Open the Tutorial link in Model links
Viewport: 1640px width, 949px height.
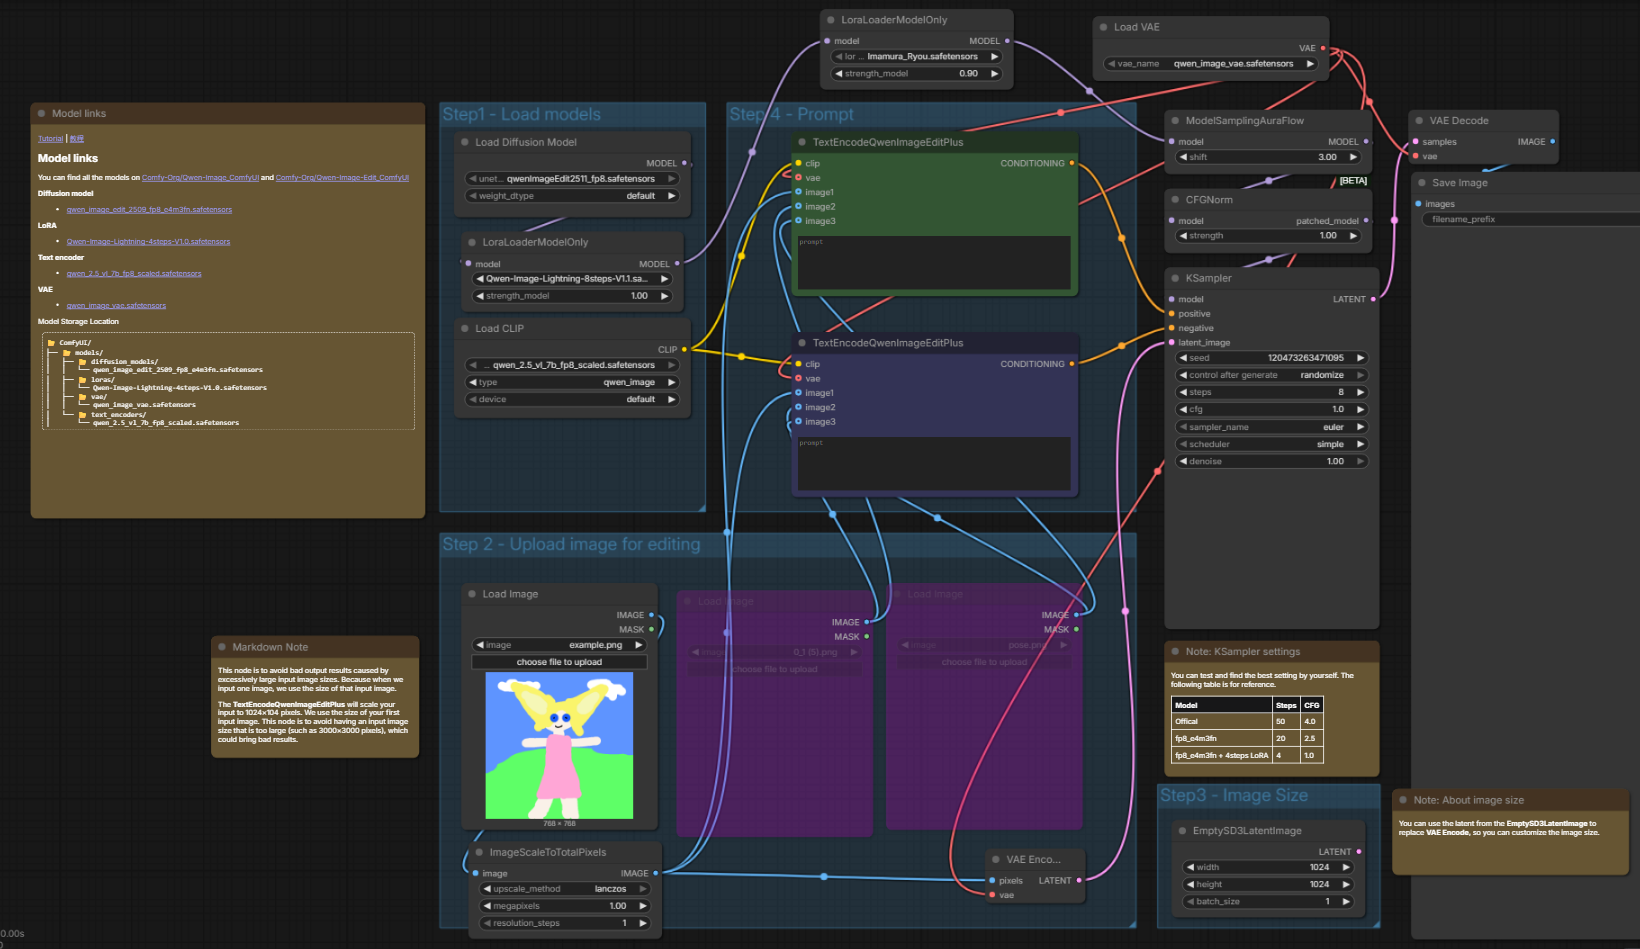(50, 139)
